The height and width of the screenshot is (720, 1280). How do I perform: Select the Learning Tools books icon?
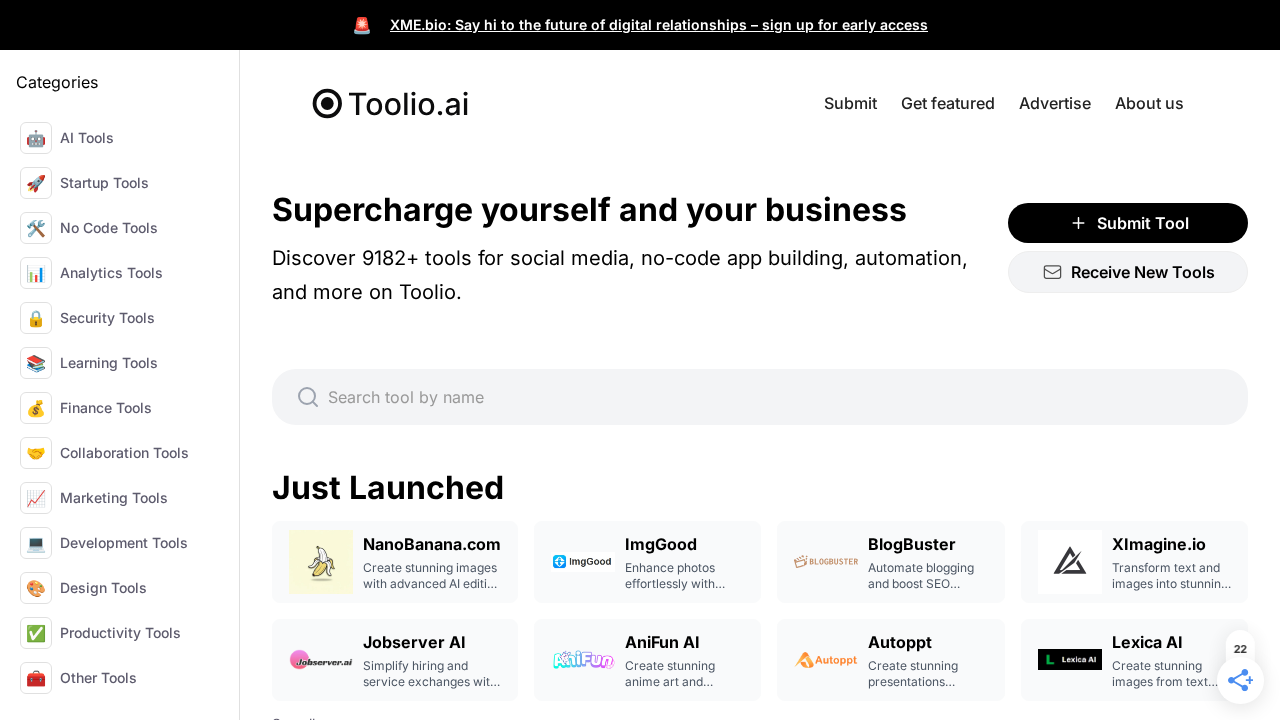pyautogui.click(x=36, y=363)
